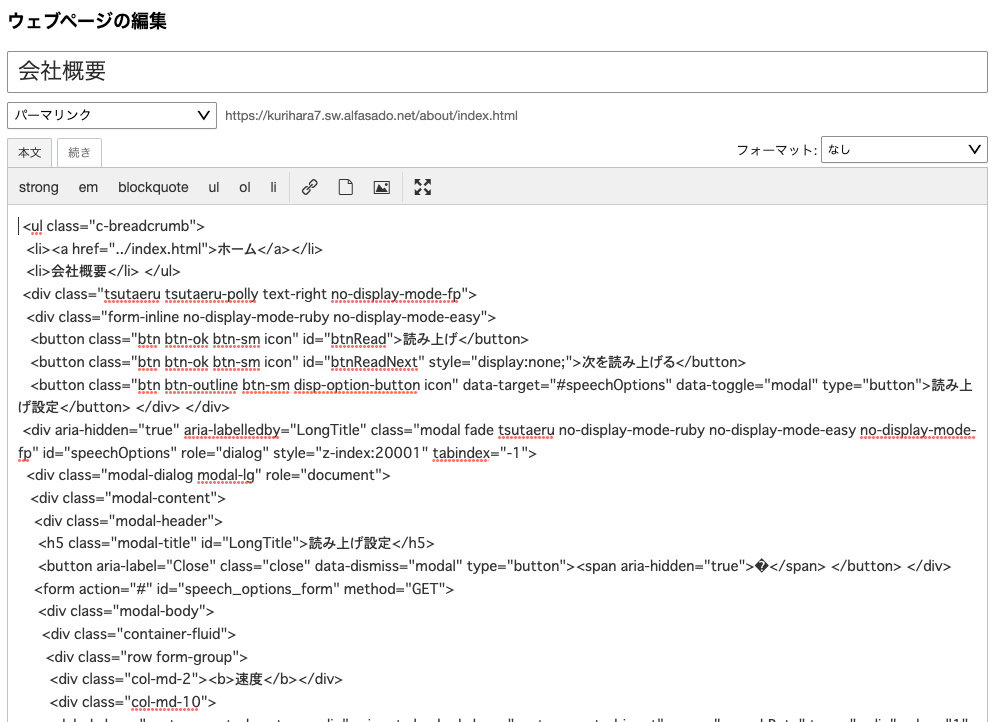Viewport: 1001px width, 722px height.
Task: Switch to the 続き tab
Action: pyautogui.click(x=79, y=153)
